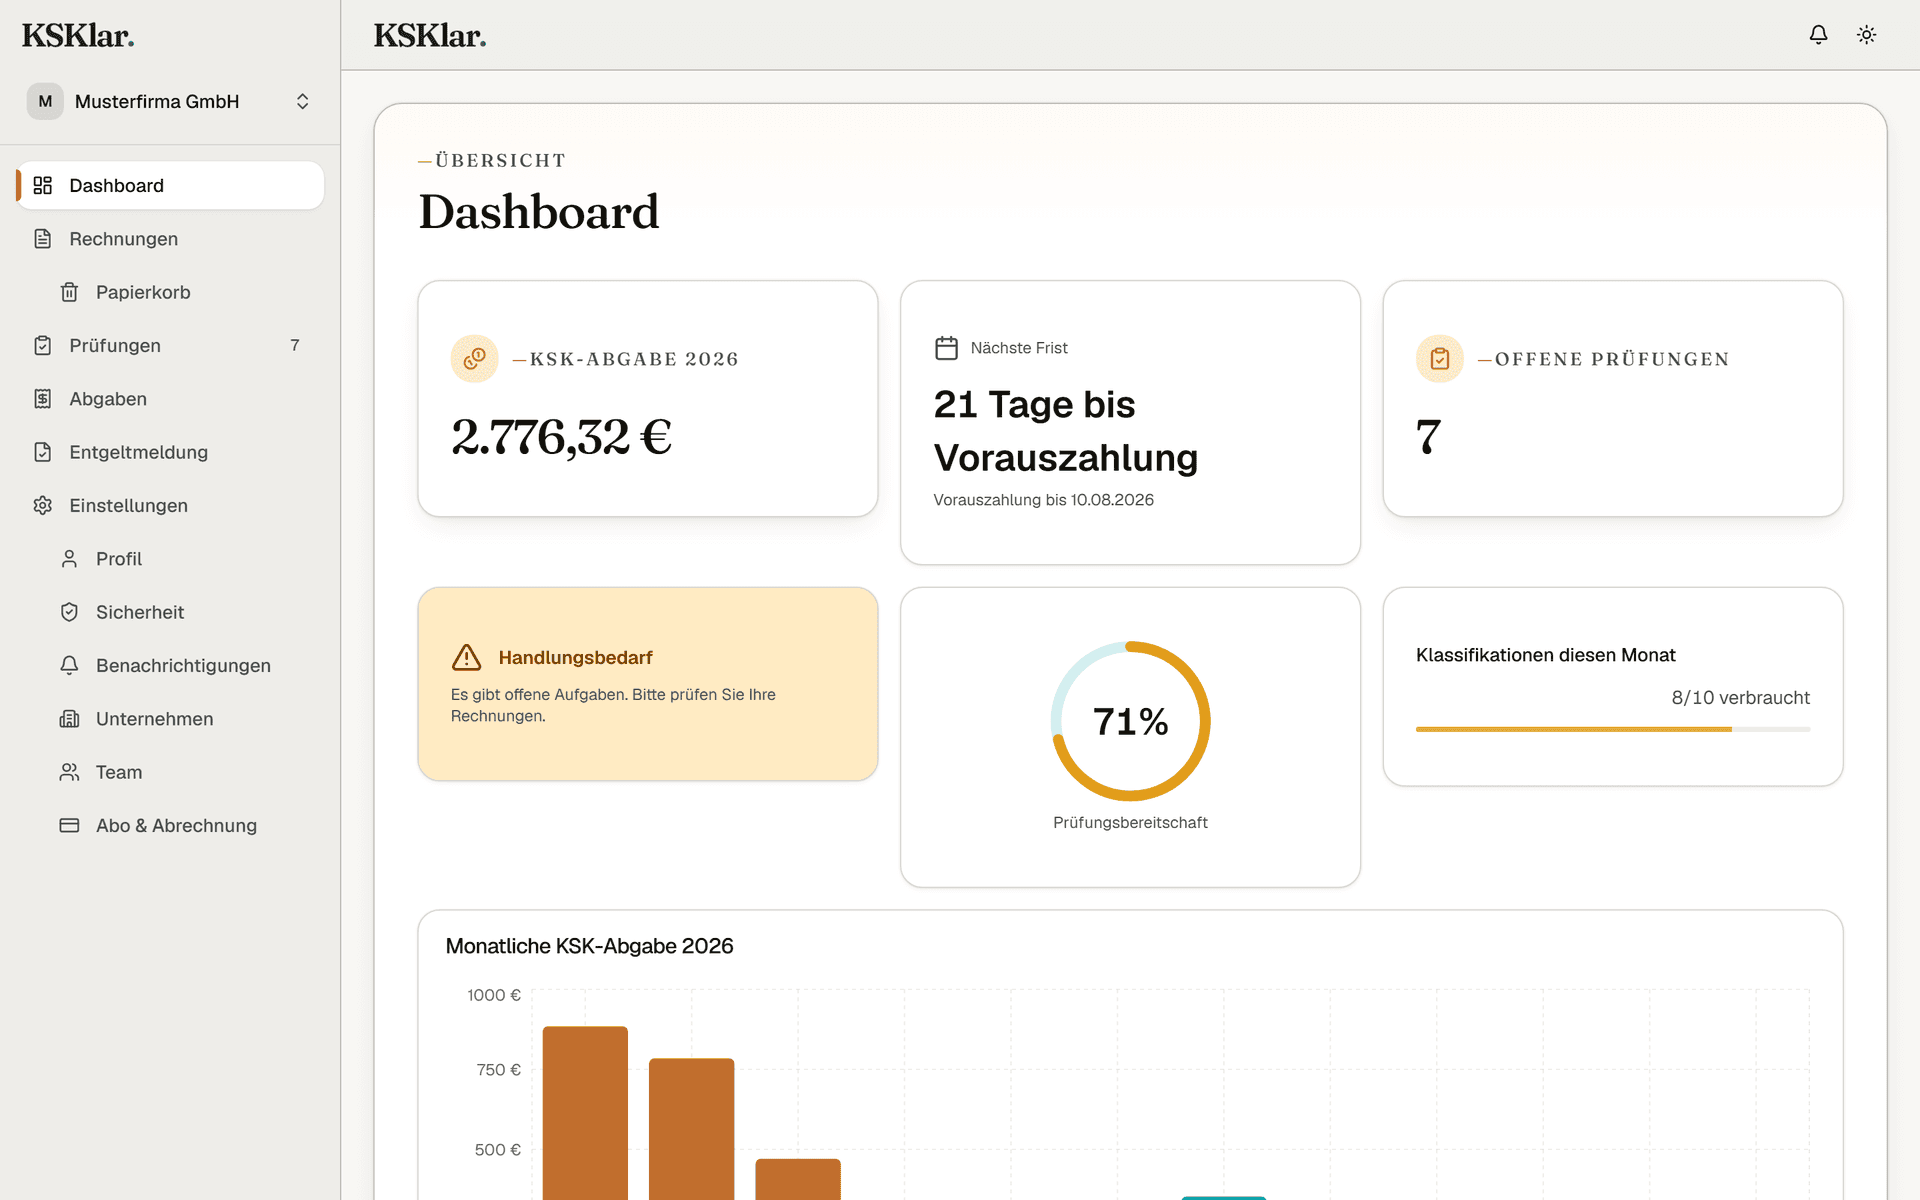Click the Handlungsbedarf warning triangle icon

coord(466,657)
